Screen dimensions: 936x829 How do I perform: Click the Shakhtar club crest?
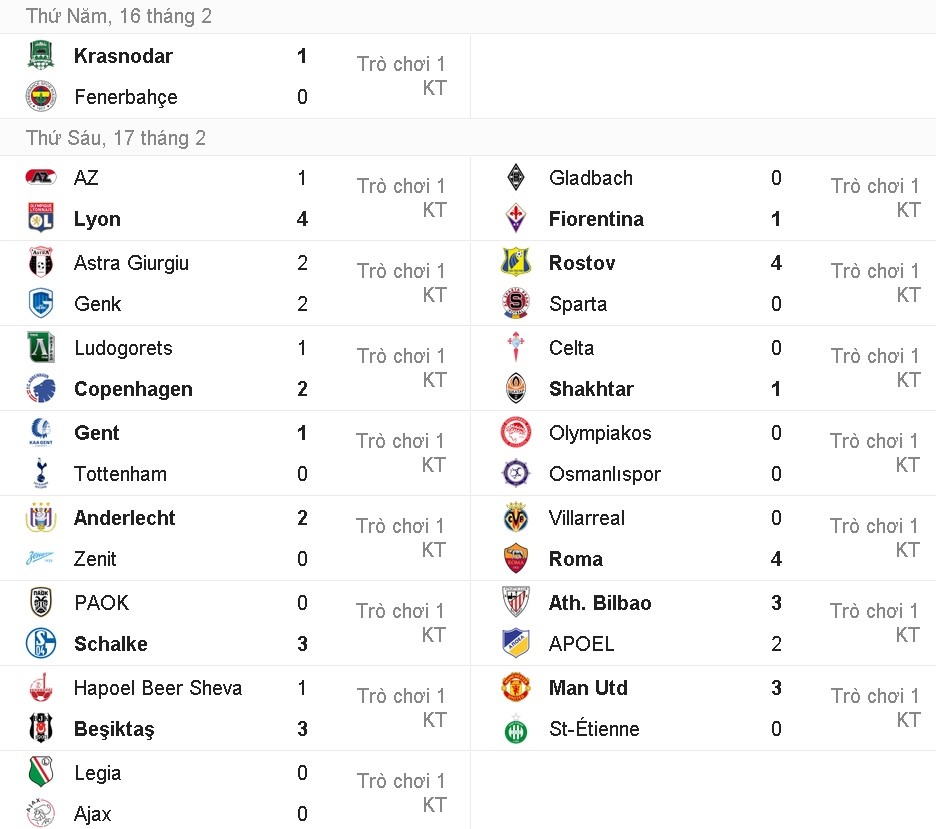(514, 388)
